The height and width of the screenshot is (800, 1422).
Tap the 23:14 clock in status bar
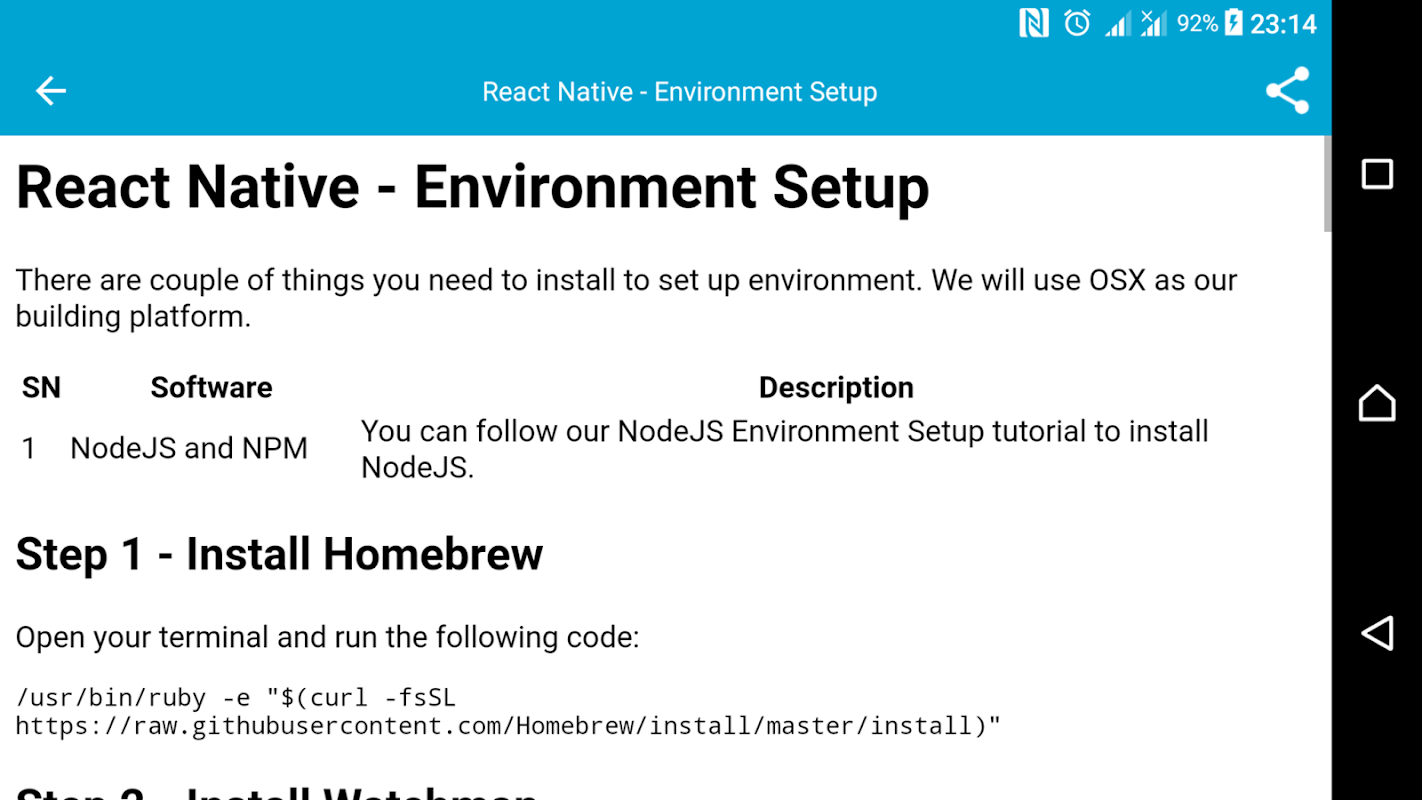pos(1283,23)
